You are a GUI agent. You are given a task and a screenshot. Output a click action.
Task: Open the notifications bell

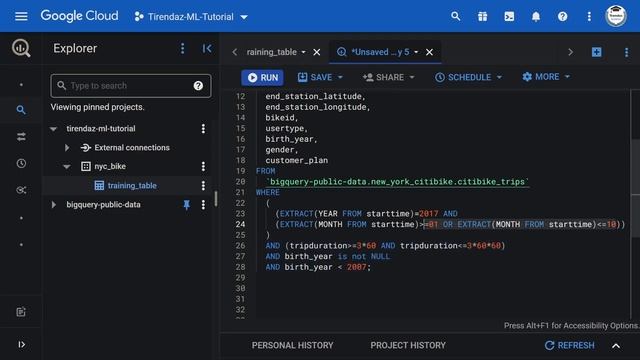536,16
